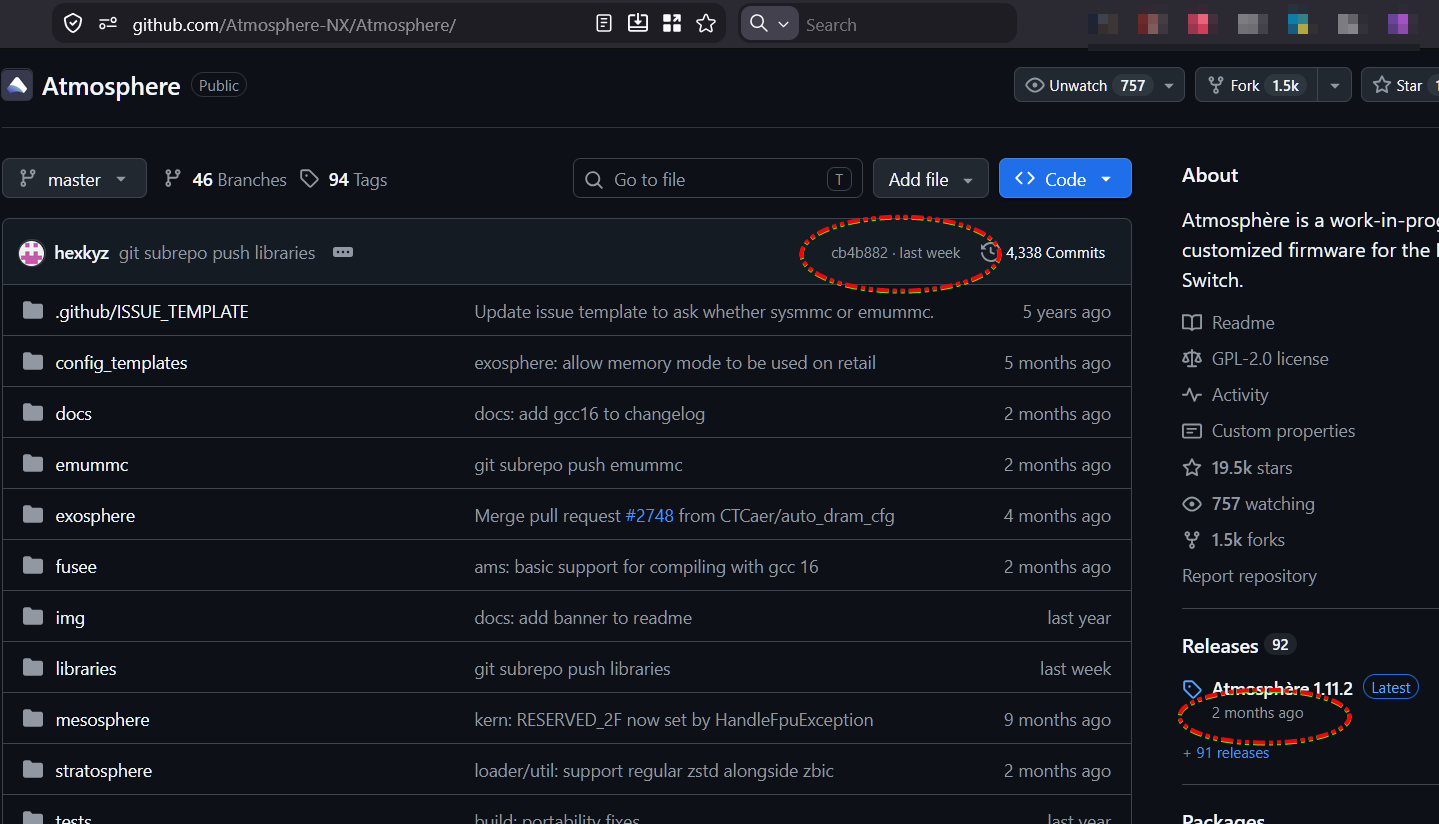Image resolution: width=1439 pixels, height=824 pixels.
Task: Click the folder icon for emummc
Action: [33, 464]
